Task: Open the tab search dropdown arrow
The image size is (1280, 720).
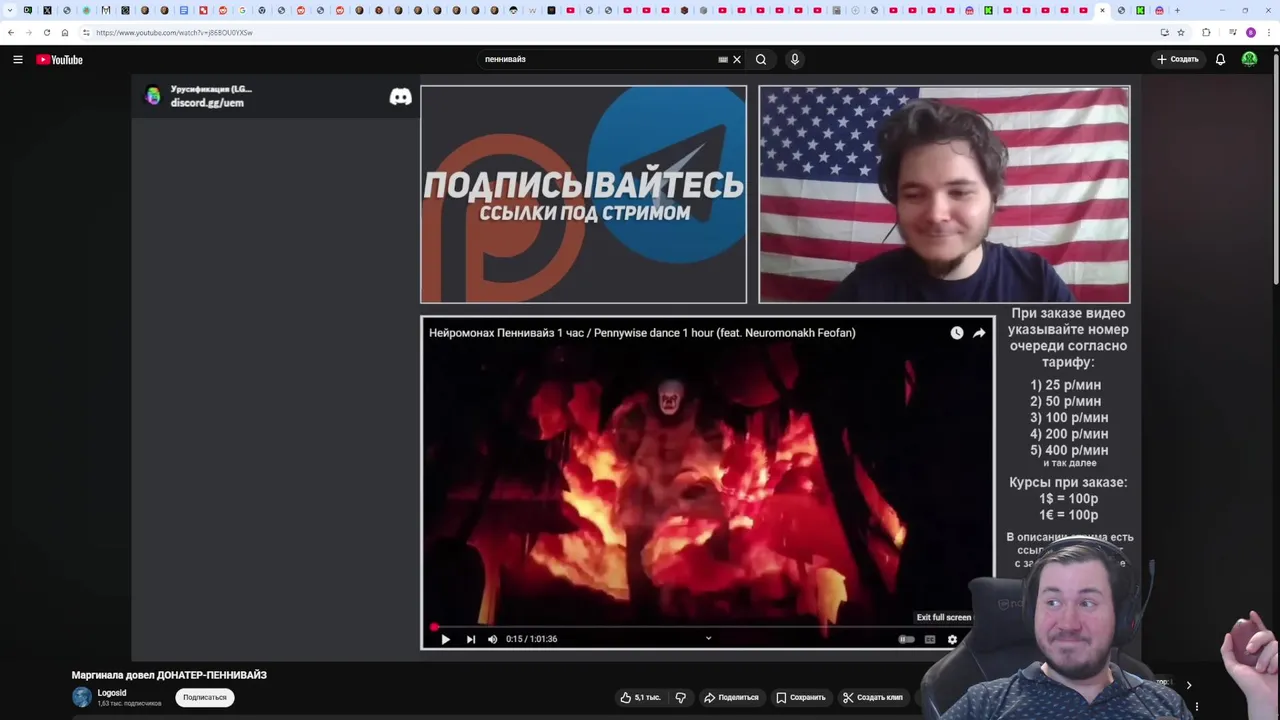Action: (9, 10)
